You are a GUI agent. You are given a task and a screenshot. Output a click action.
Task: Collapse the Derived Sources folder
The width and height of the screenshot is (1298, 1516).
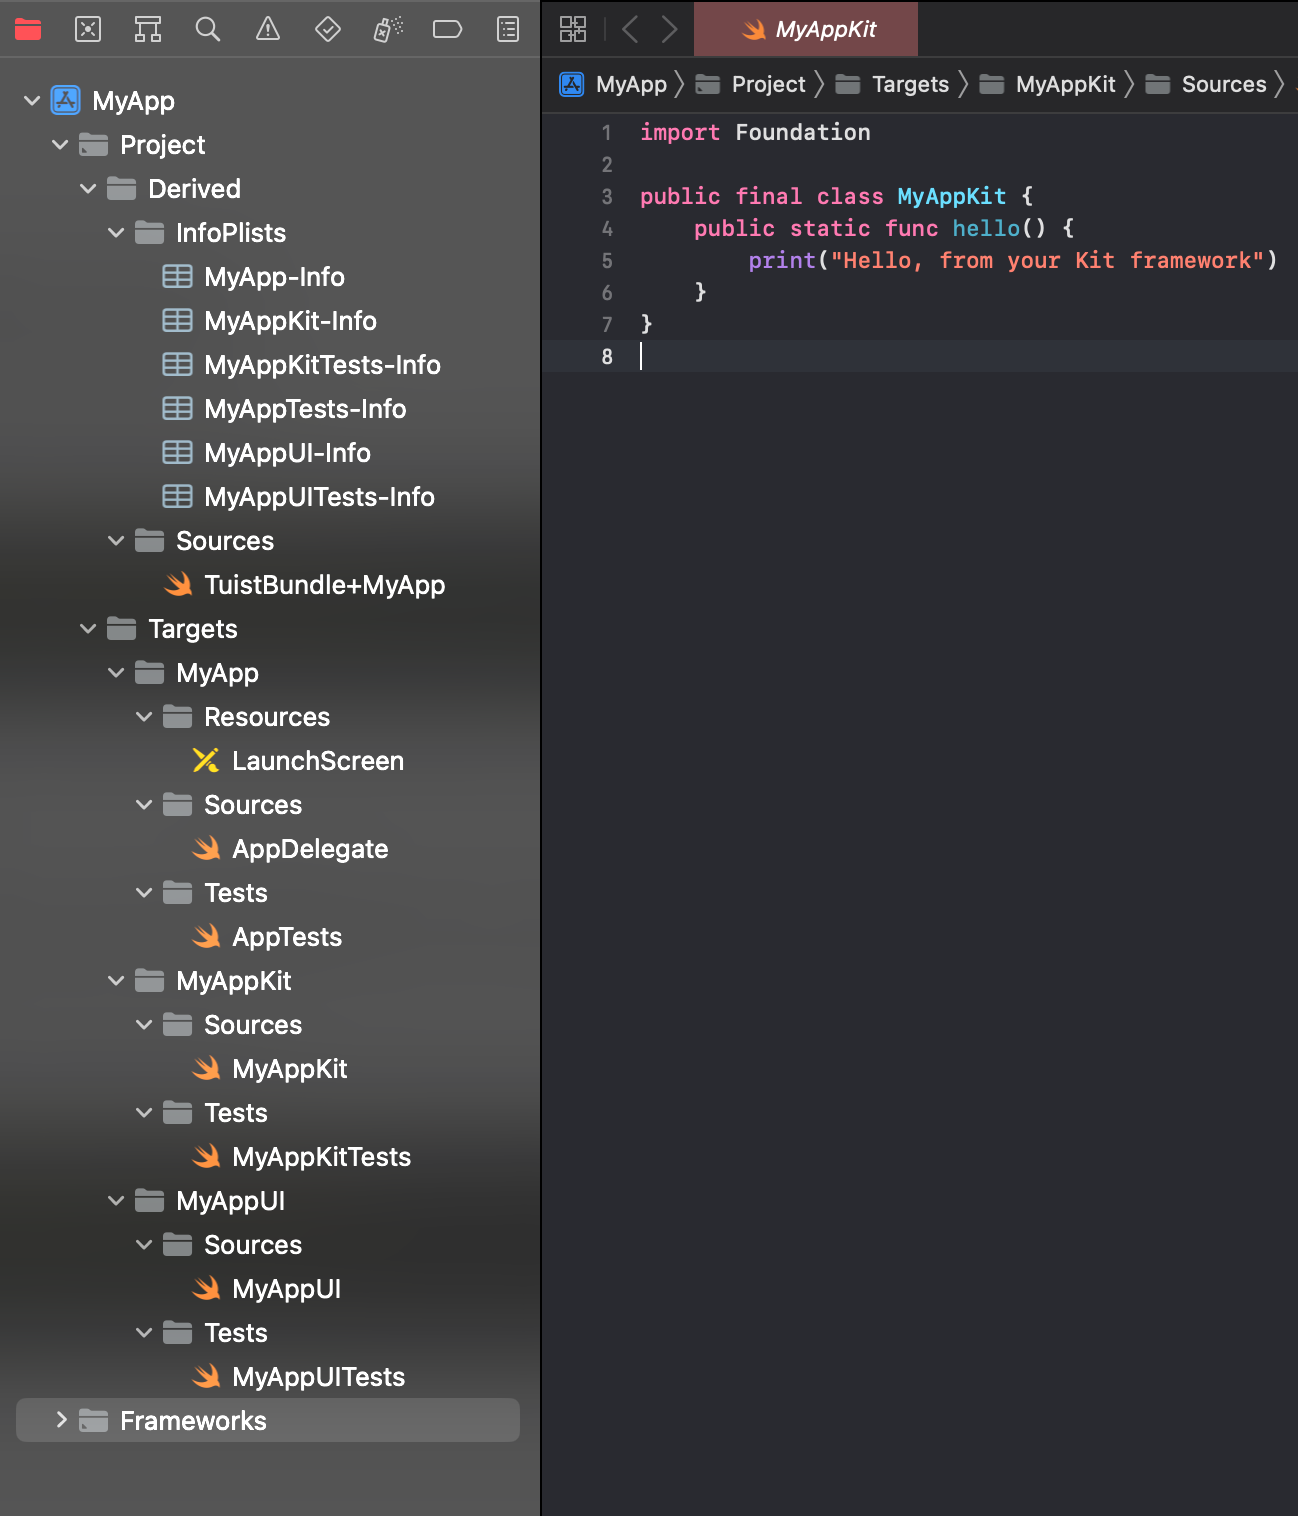116,541
